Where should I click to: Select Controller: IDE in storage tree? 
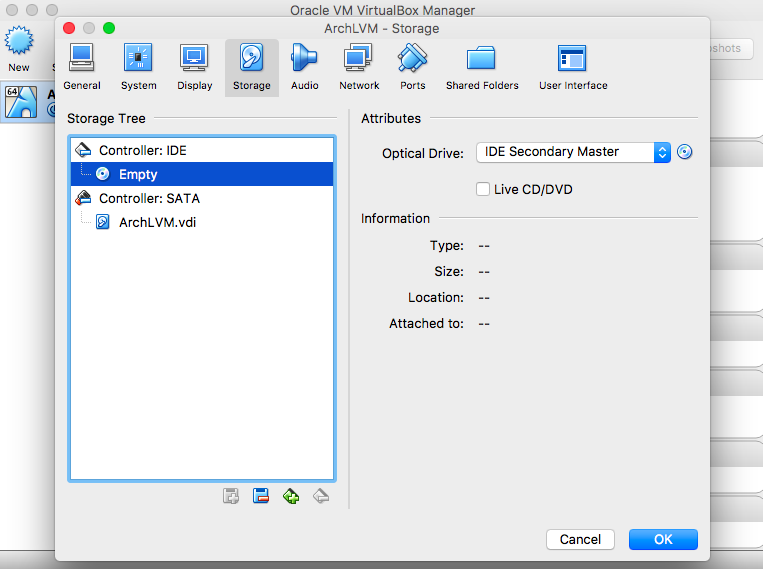(x=202, y=150)
